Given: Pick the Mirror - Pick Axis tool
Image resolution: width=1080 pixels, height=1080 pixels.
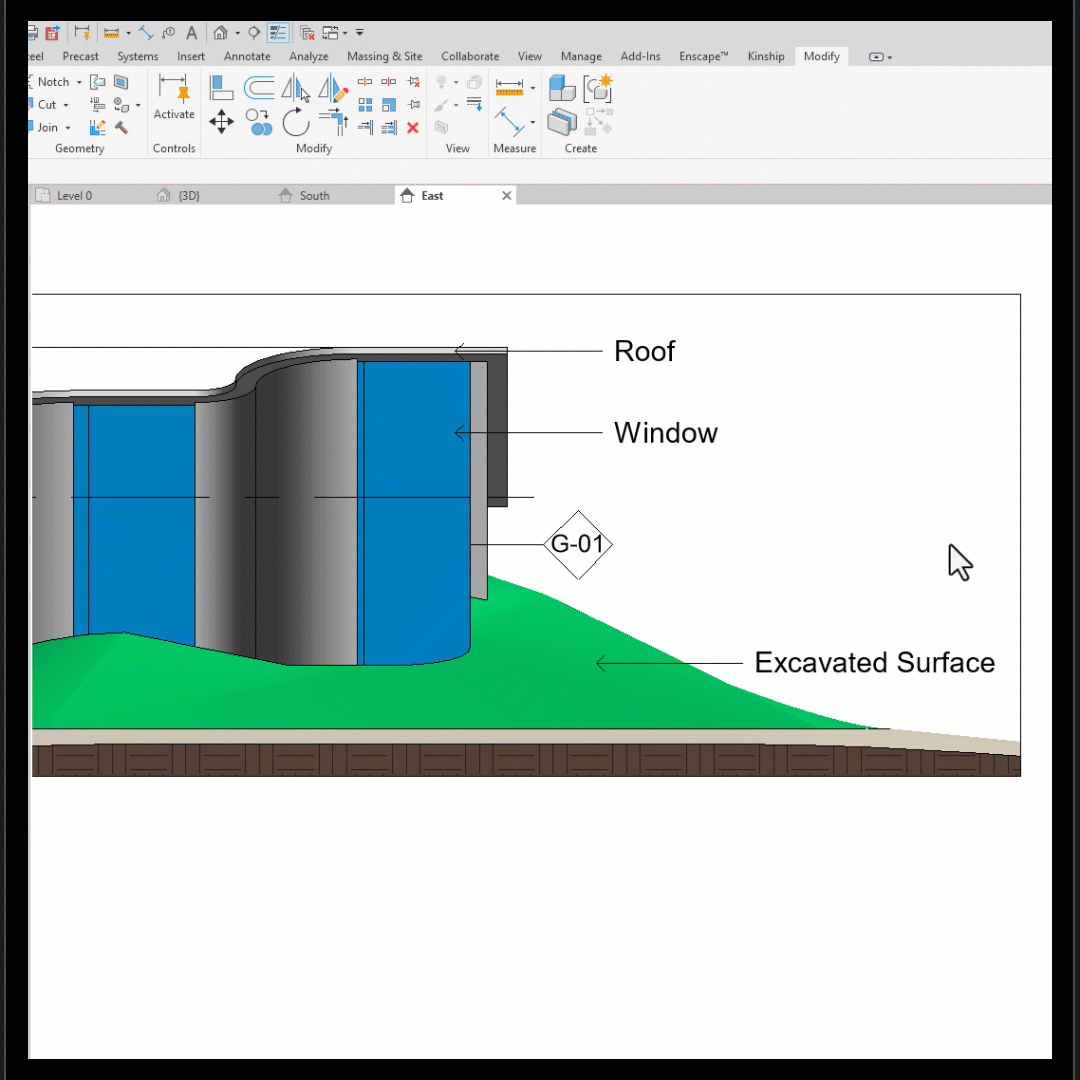Looking at the screenshot, I should 295,88.
